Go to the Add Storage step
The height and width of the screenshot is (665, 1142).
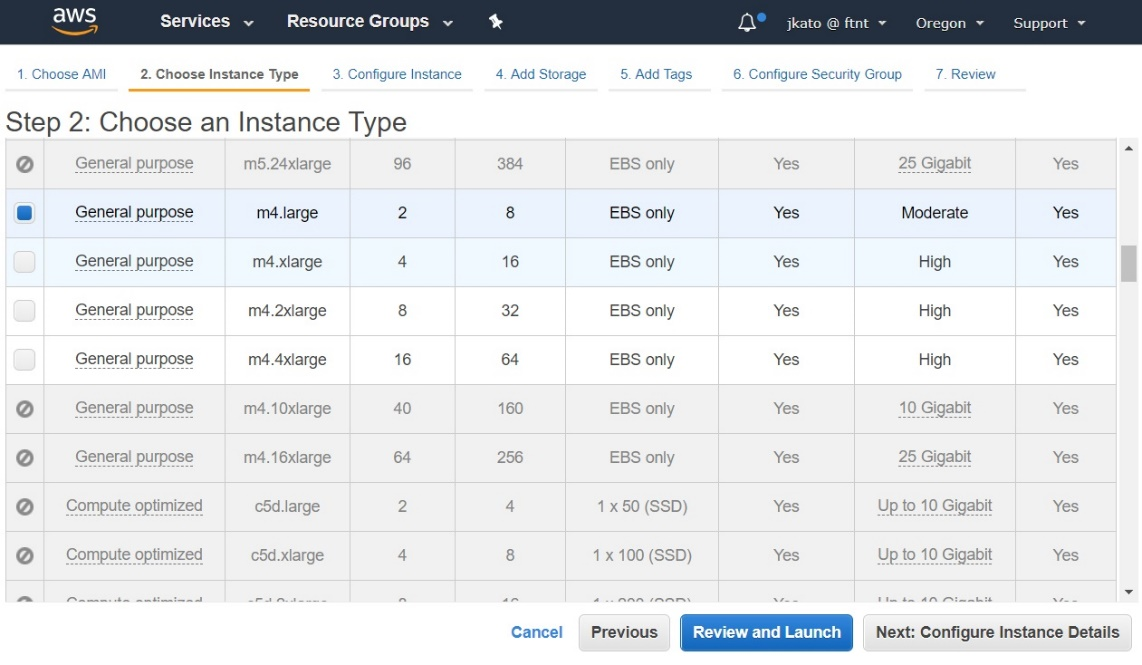point(540,74)
